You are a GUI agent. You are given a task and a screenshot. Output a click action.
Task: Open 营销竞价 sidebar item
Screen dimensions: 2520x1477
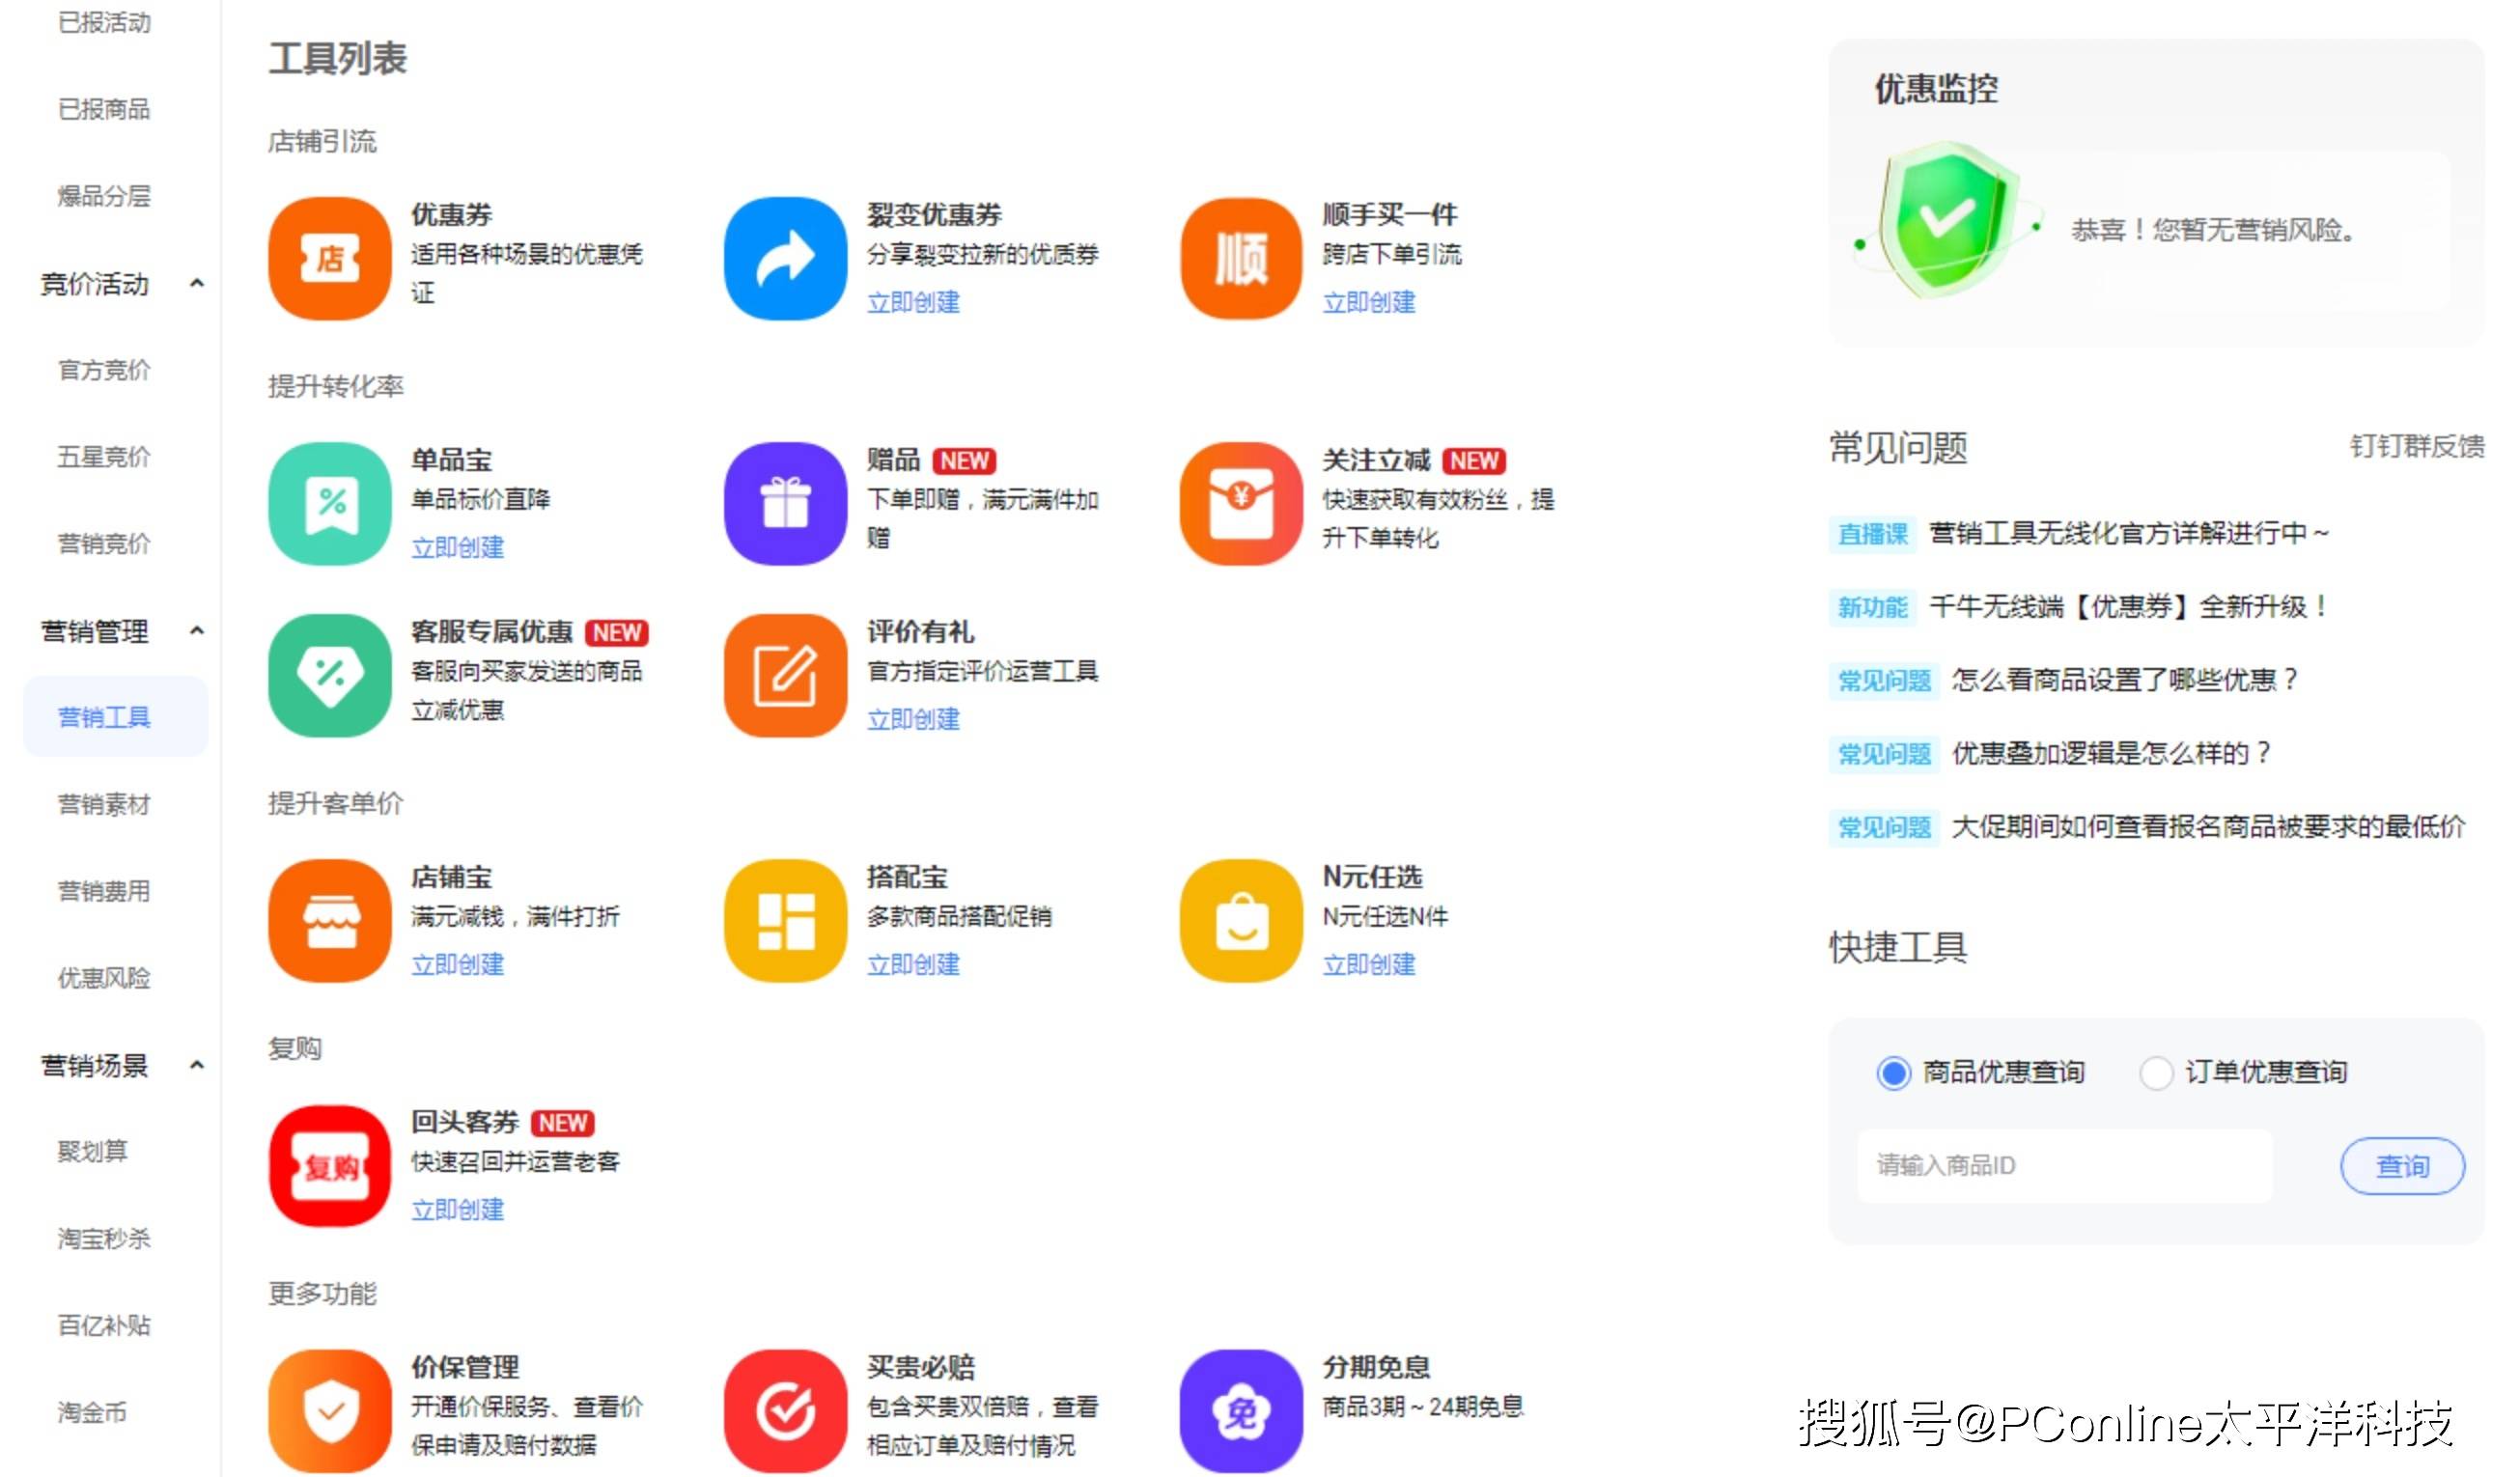pos(104,544)
